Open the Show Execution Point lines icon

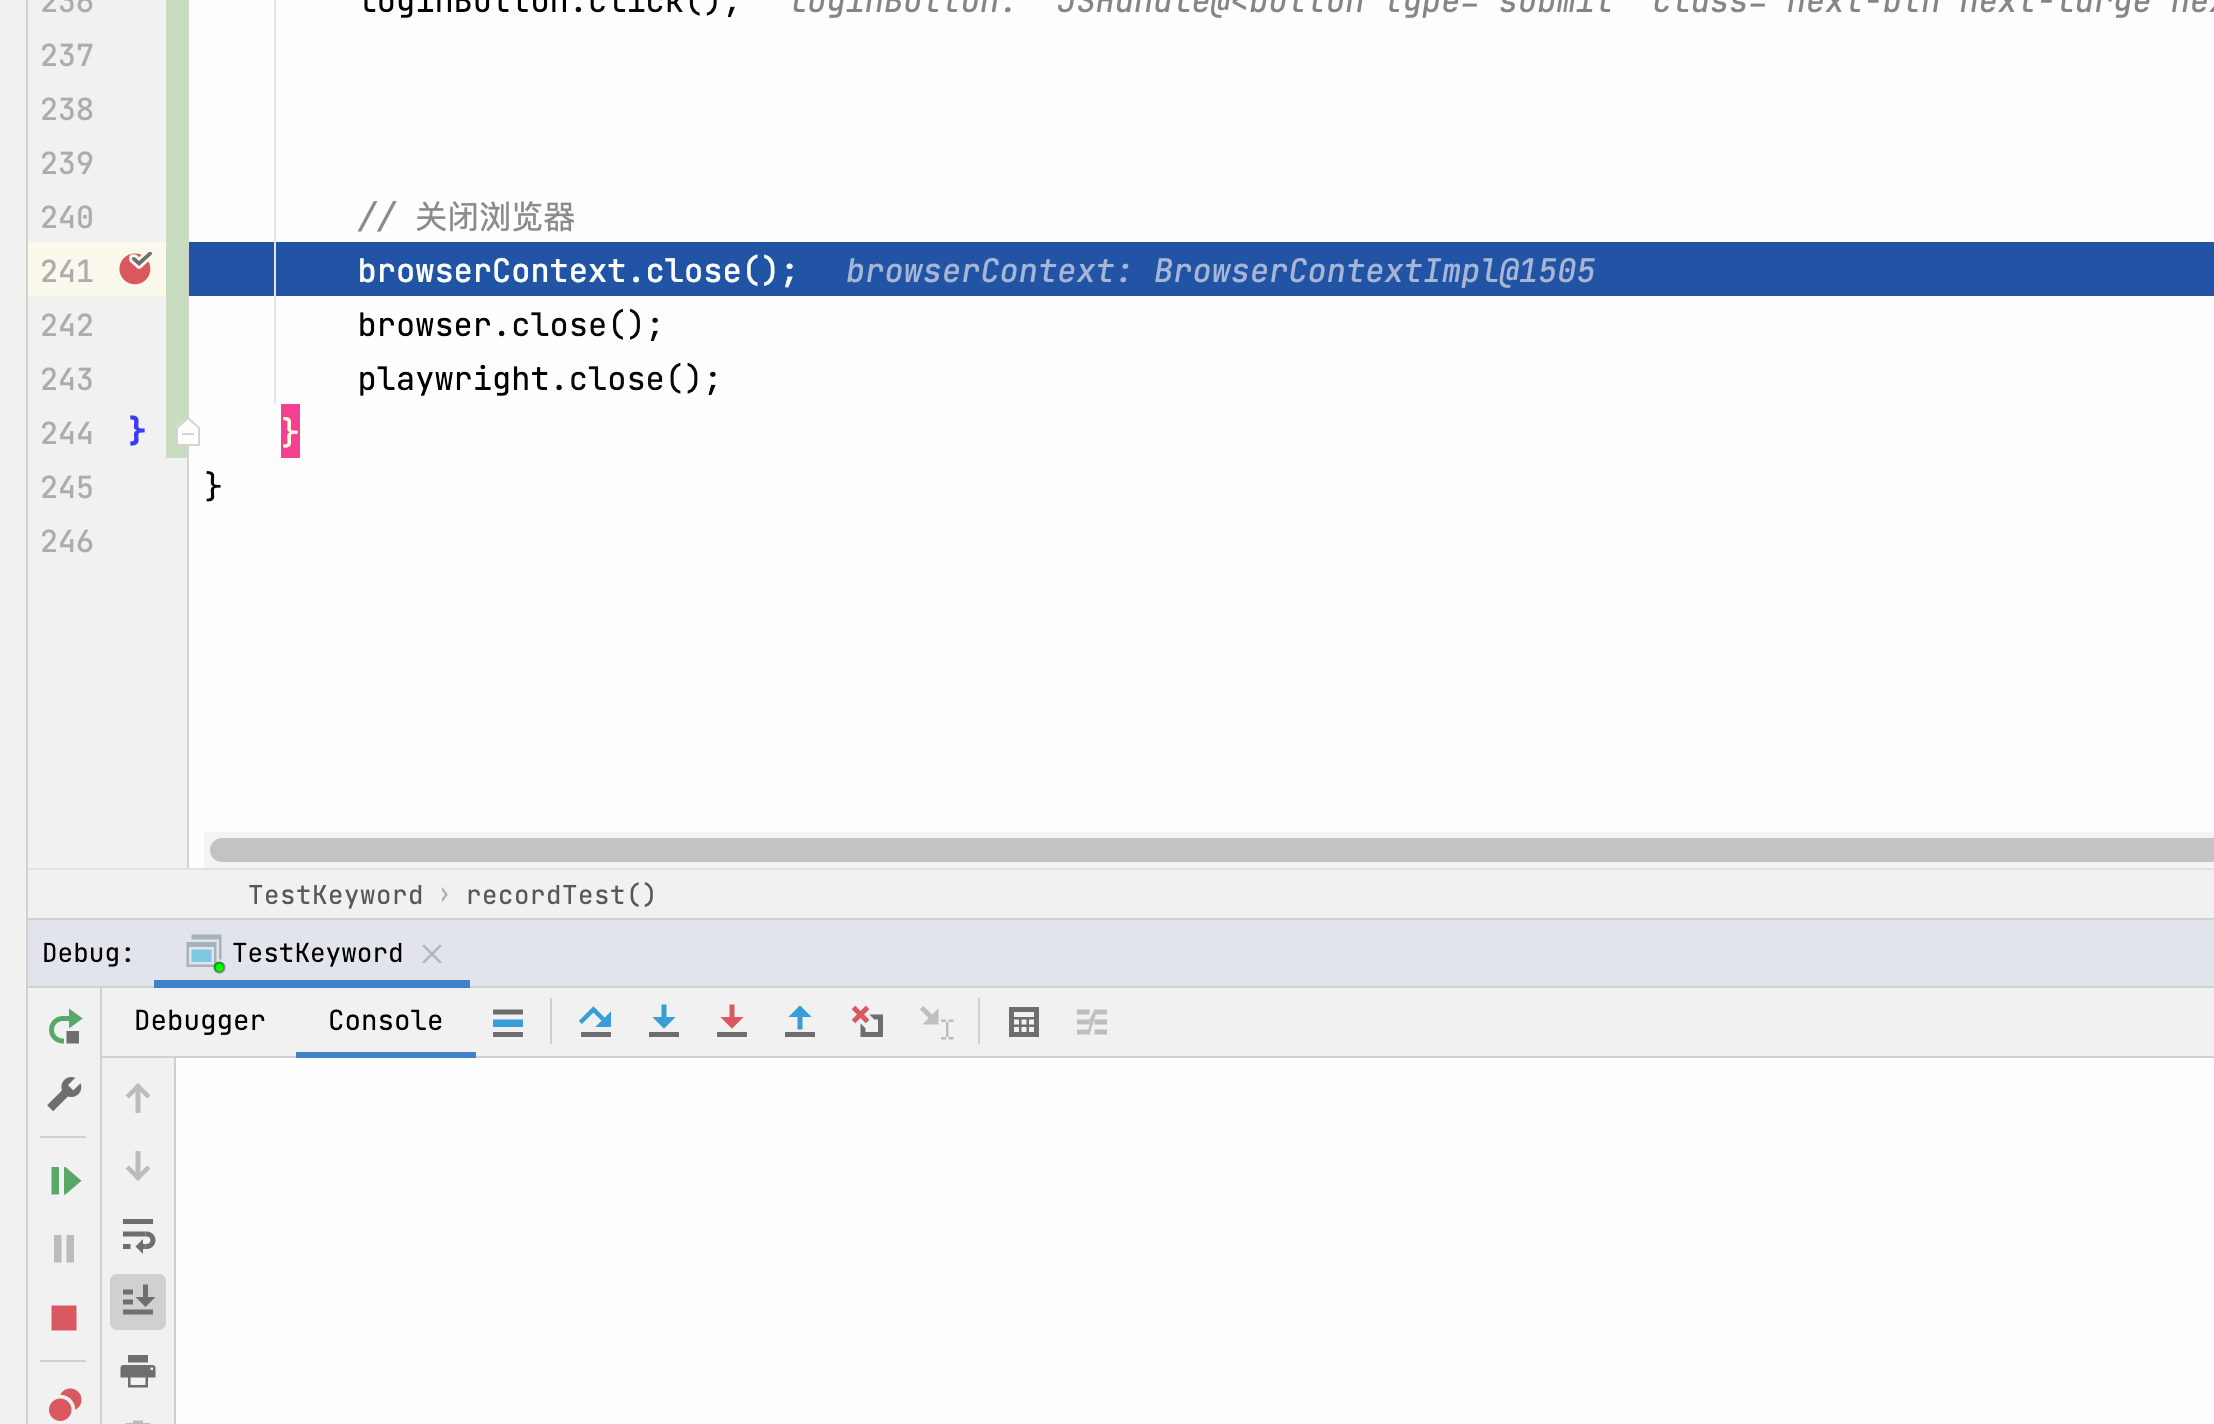click(x=508, y=1021)
